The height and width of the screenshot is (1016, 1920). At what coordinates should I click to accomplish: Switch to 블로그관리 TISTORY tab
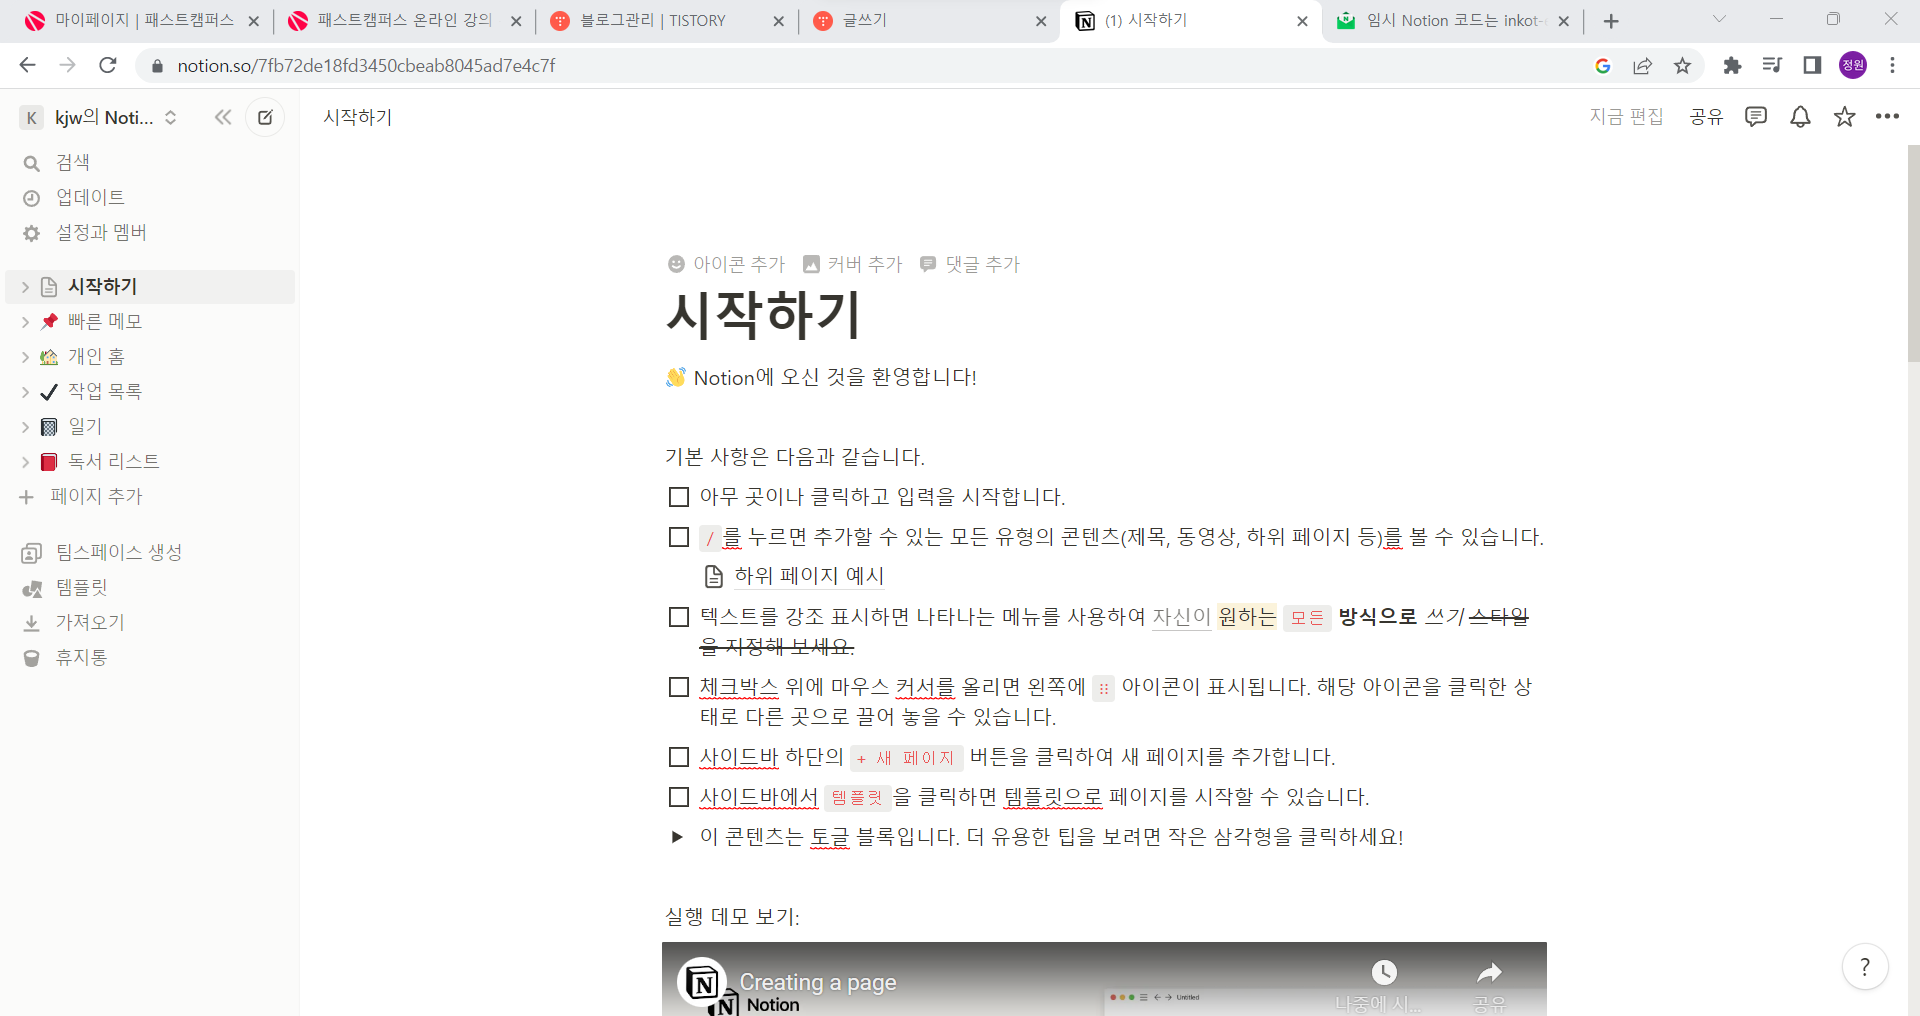point(666,20)
